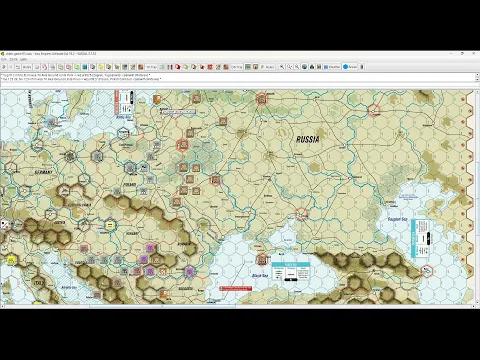The height and width of the screenshot is (360, 480).
Task: Click the RUSSIA map label
Action: click(x=308, y=139)
